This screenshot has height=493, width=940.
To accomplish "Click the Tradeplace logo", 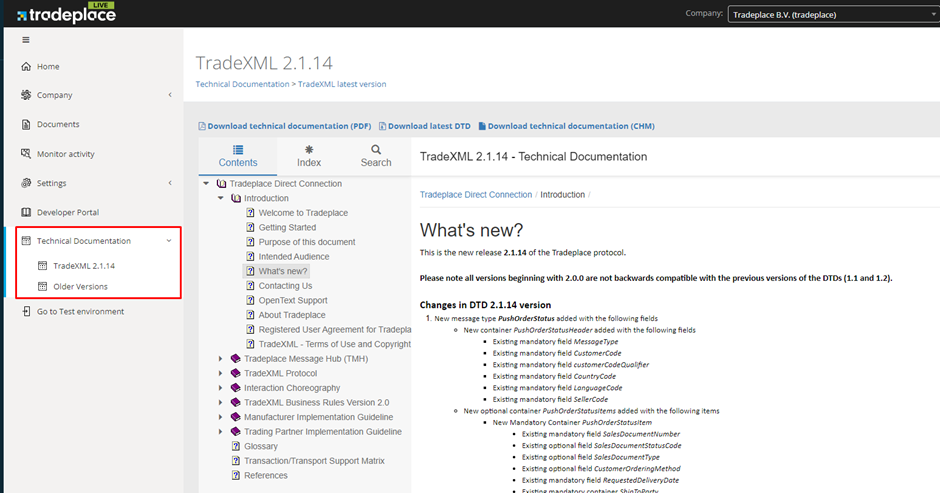I will coord(66,14).
